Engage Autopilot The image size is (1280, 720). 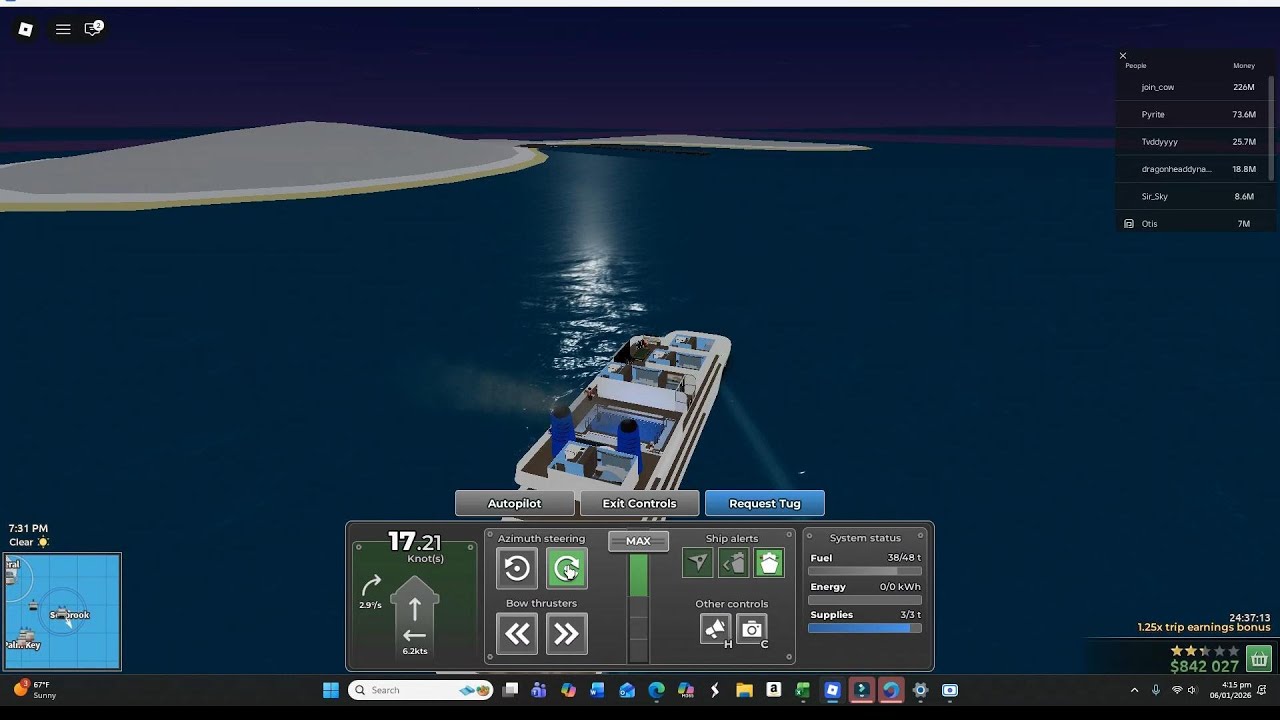pyautogui.click(x=514, y=504)
